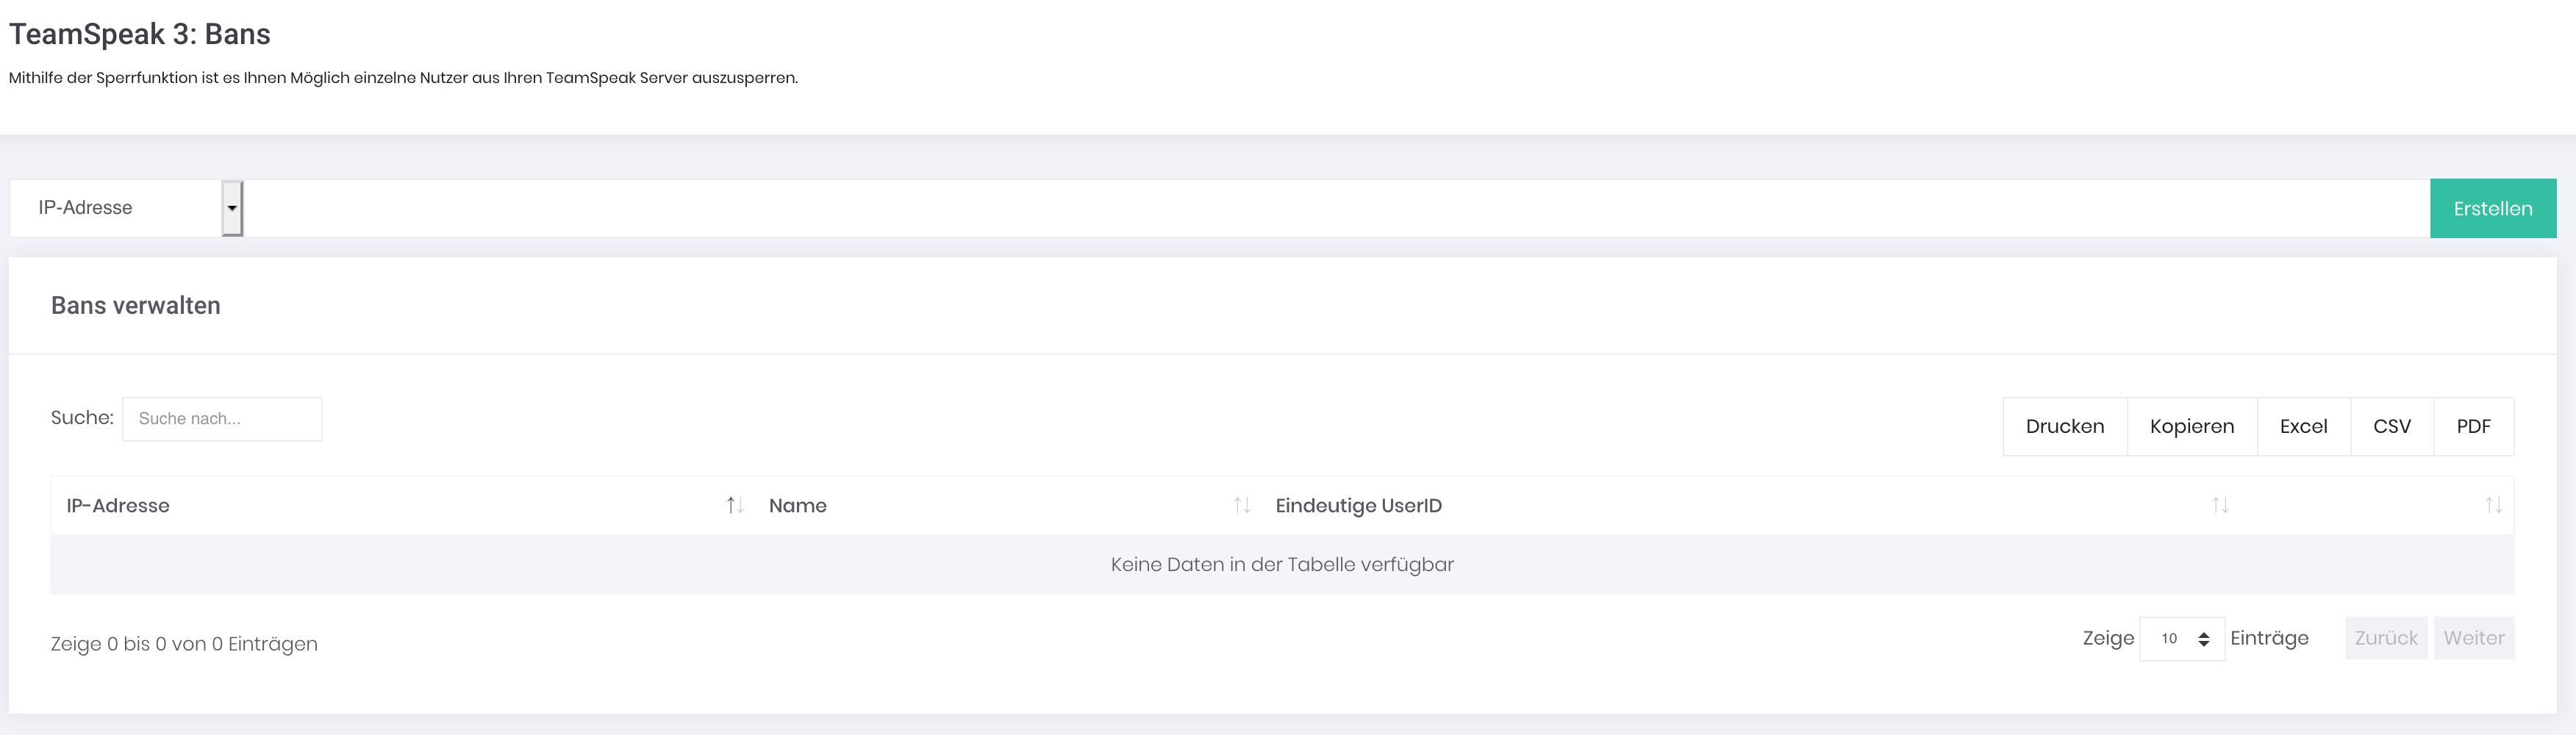The height and width of the screenshot is (735, 2576).
Task: Focus the Suche nach... search field
Action: click(222, 419)
